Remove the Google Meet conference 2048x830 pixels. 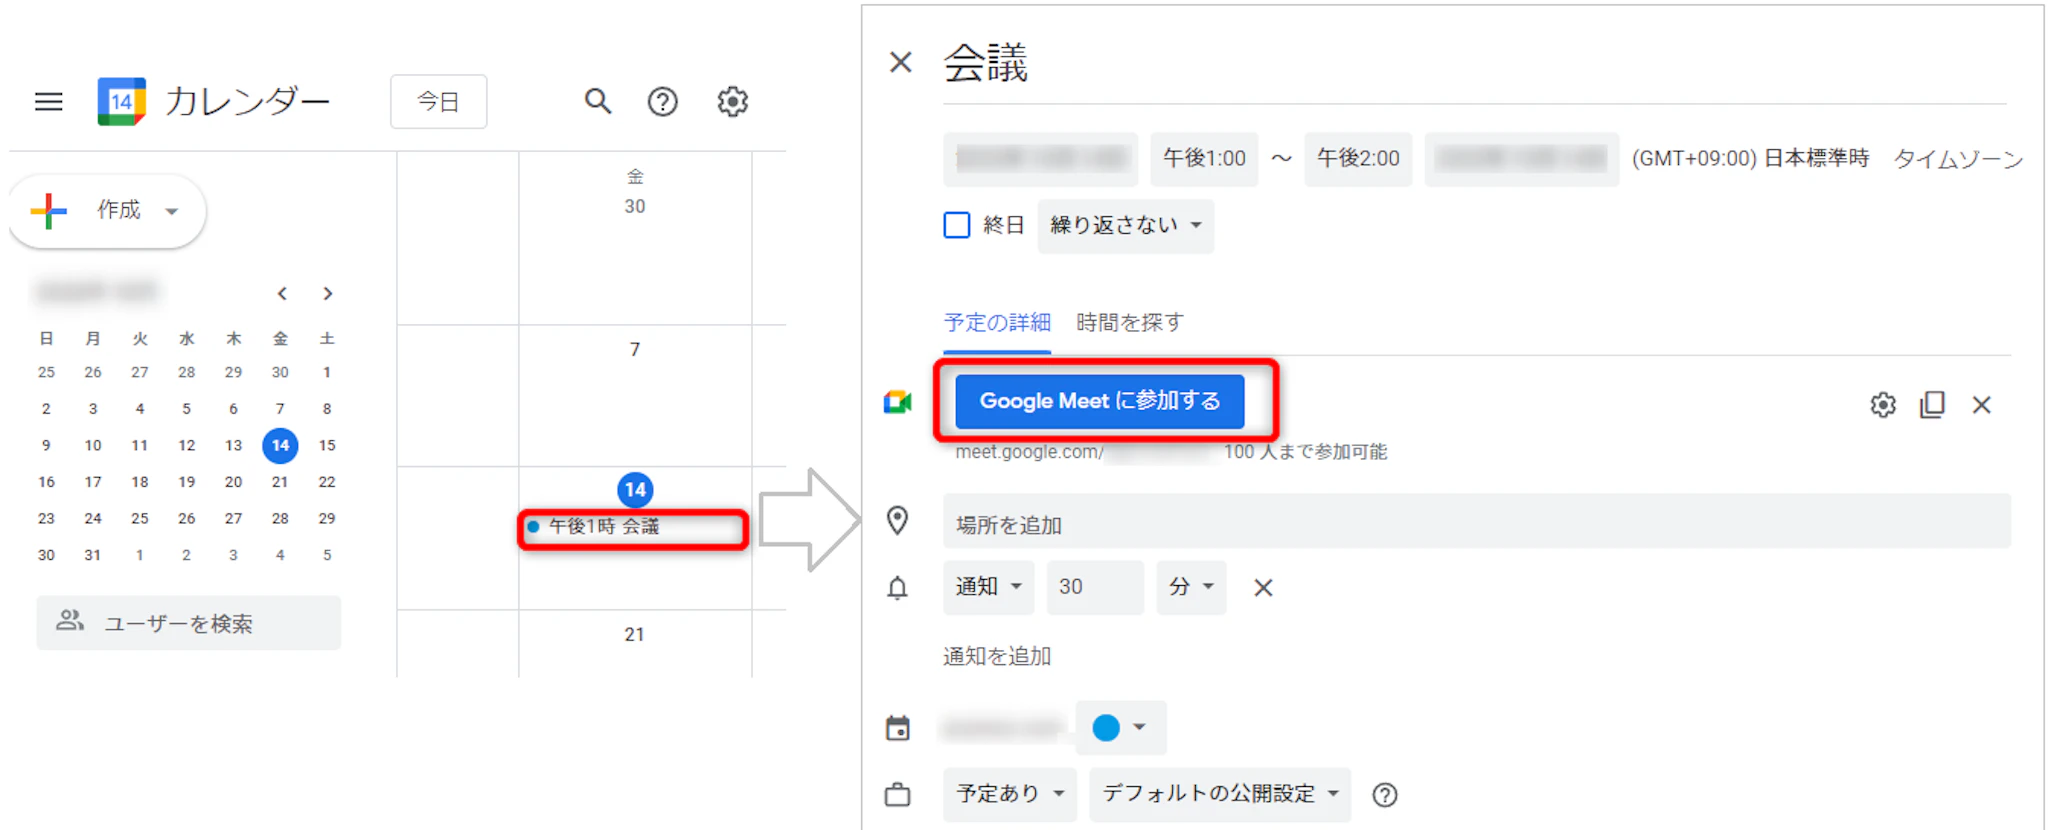coord(1981,405)
